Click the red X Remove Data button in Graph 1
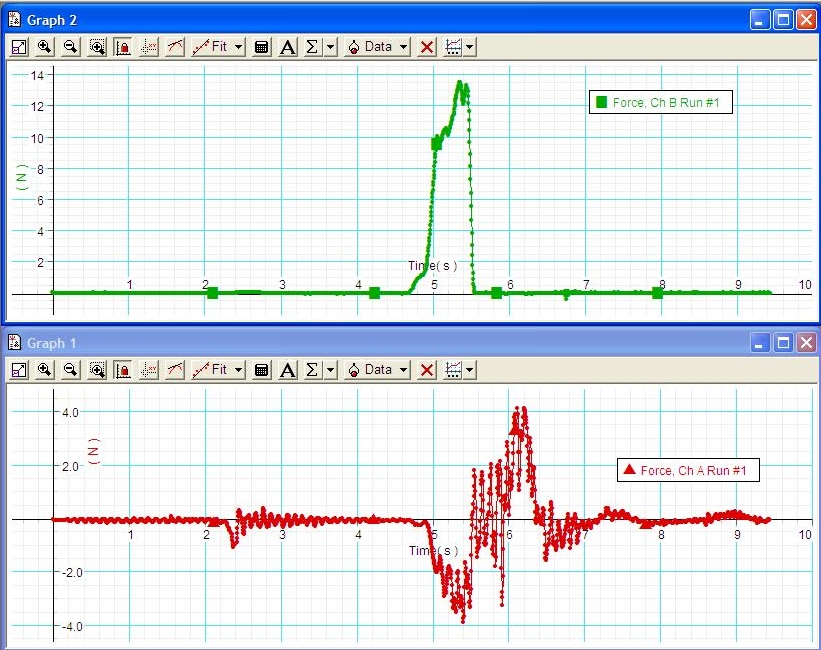The image size is (821, 650). [427, 370]
